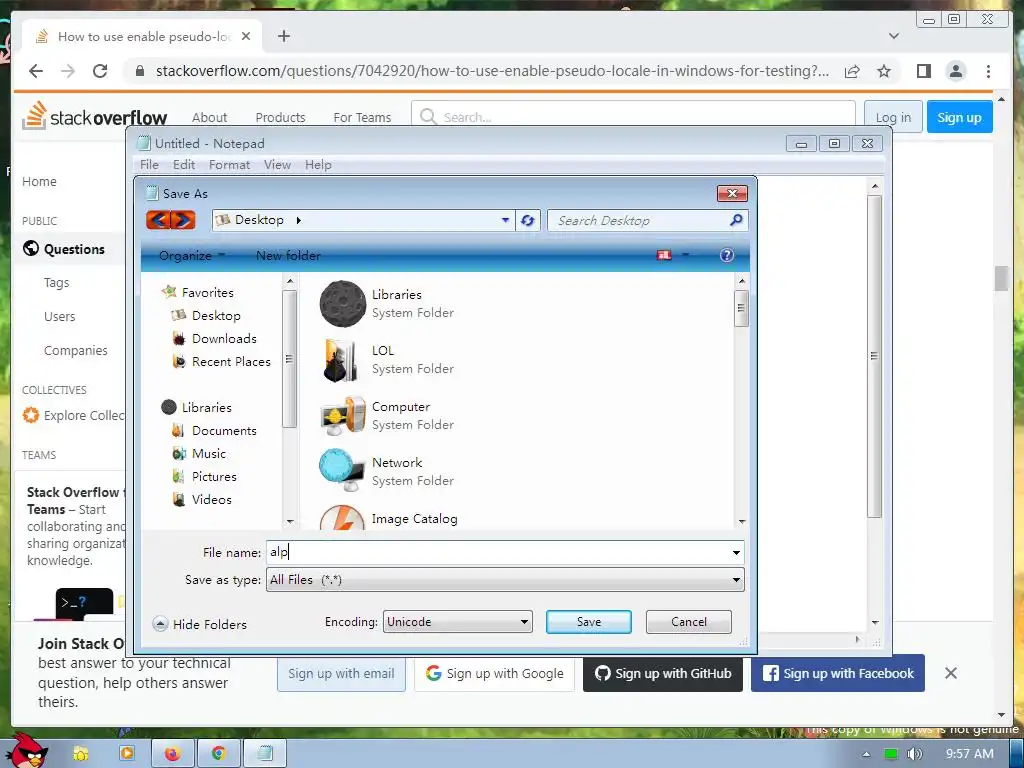
Task: Open the Encoding dropdown showing Unicode
Action: tap(457, 622)
